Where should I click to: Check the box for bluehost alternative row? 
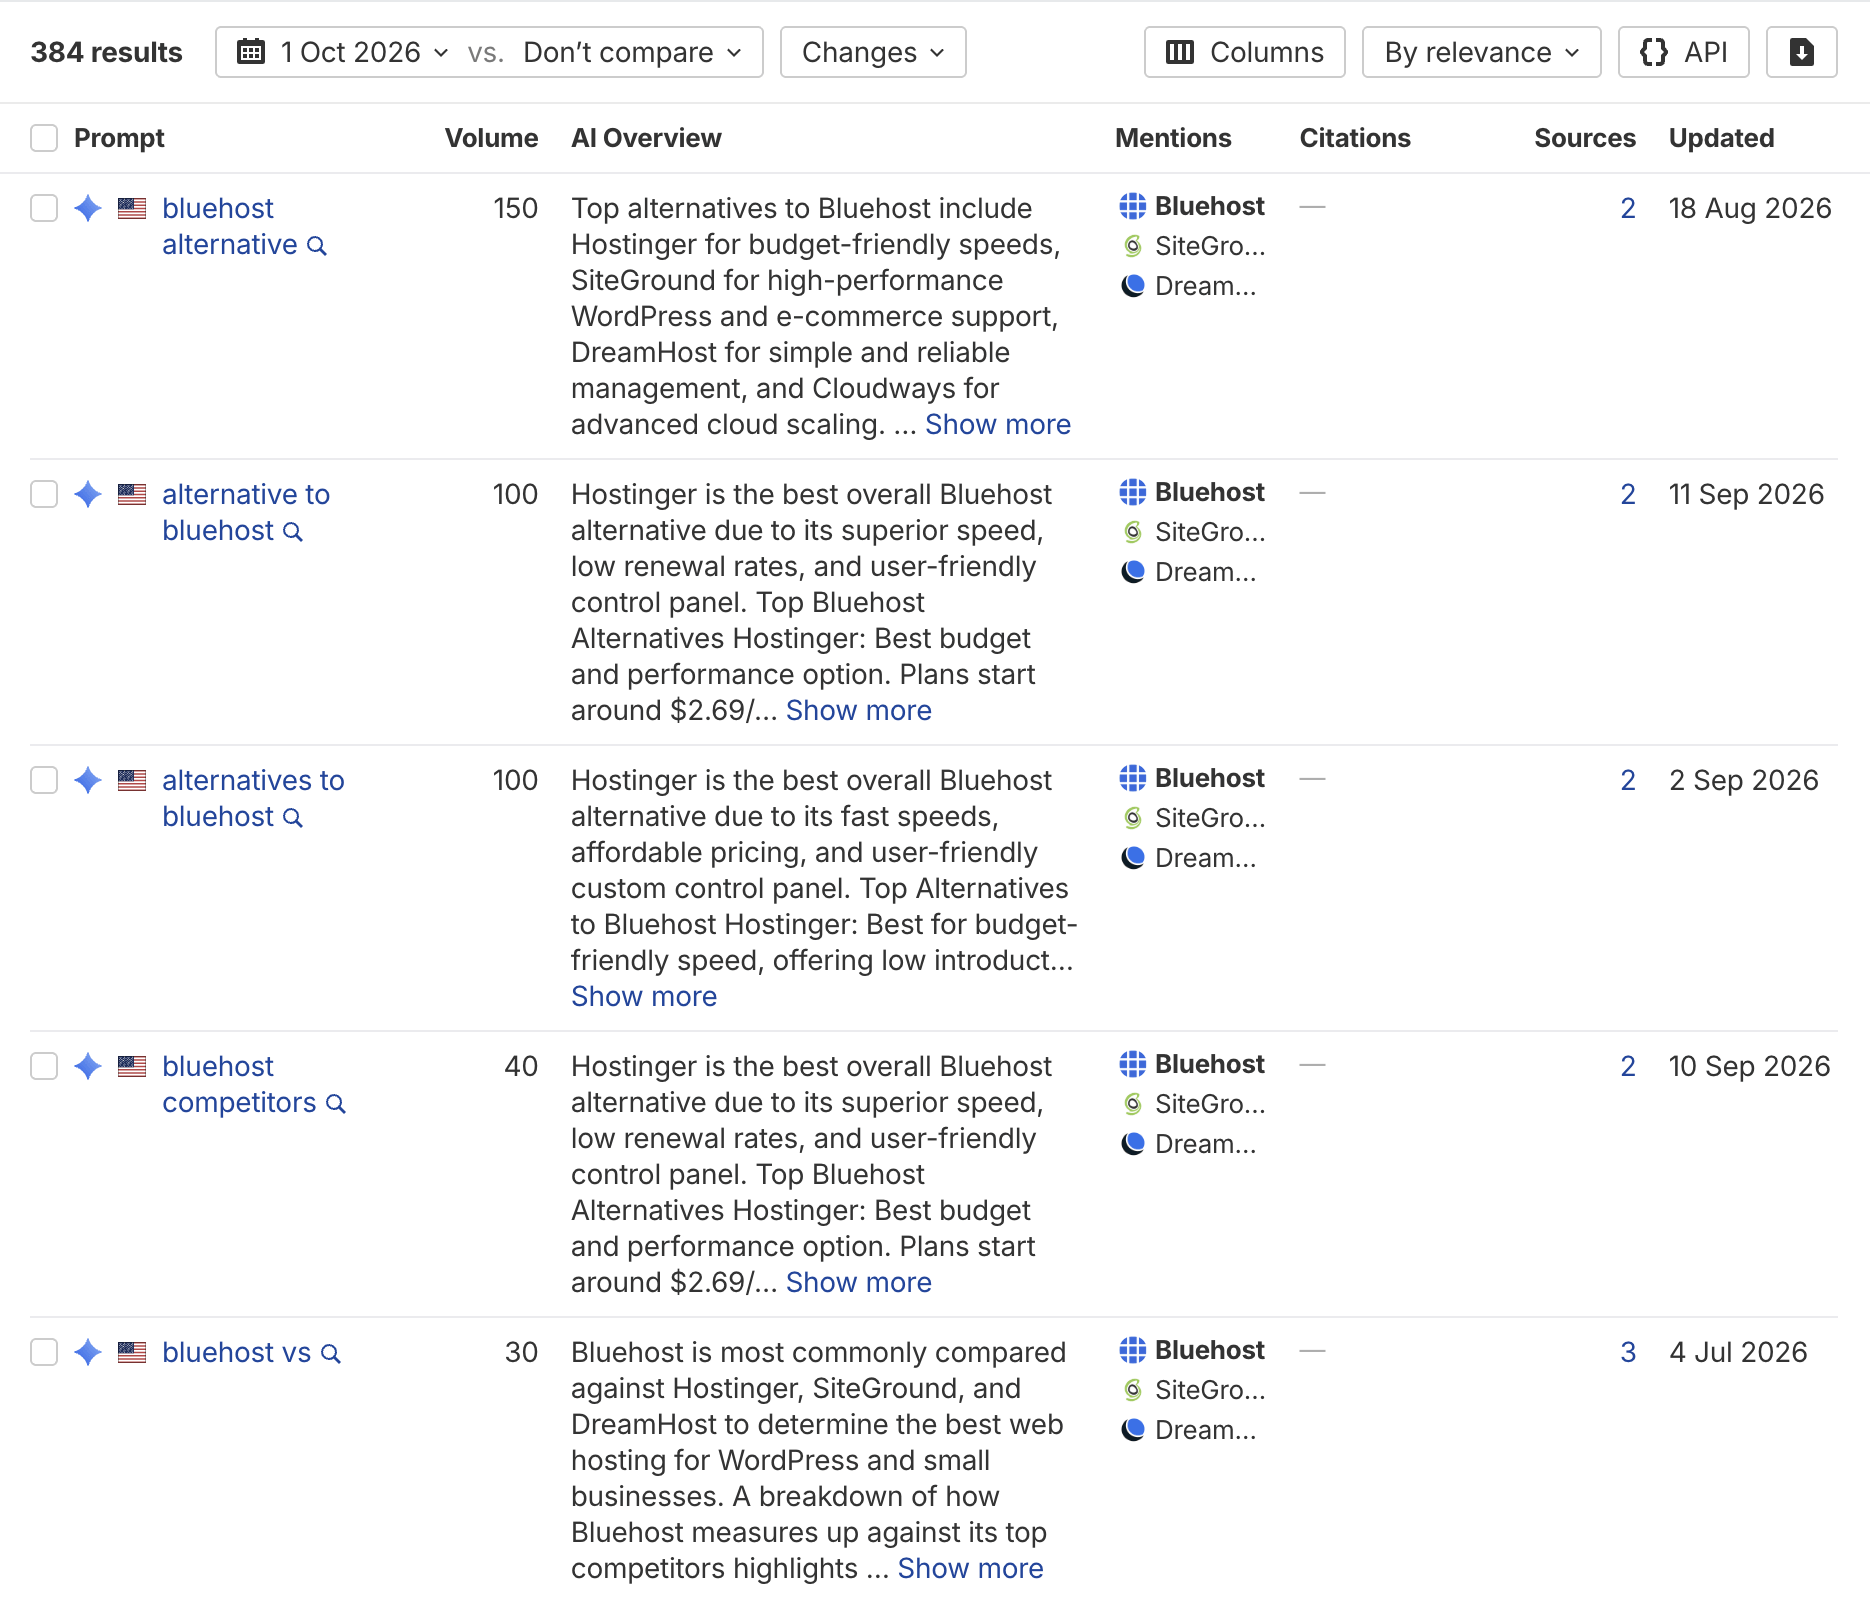tap(44, 208)
